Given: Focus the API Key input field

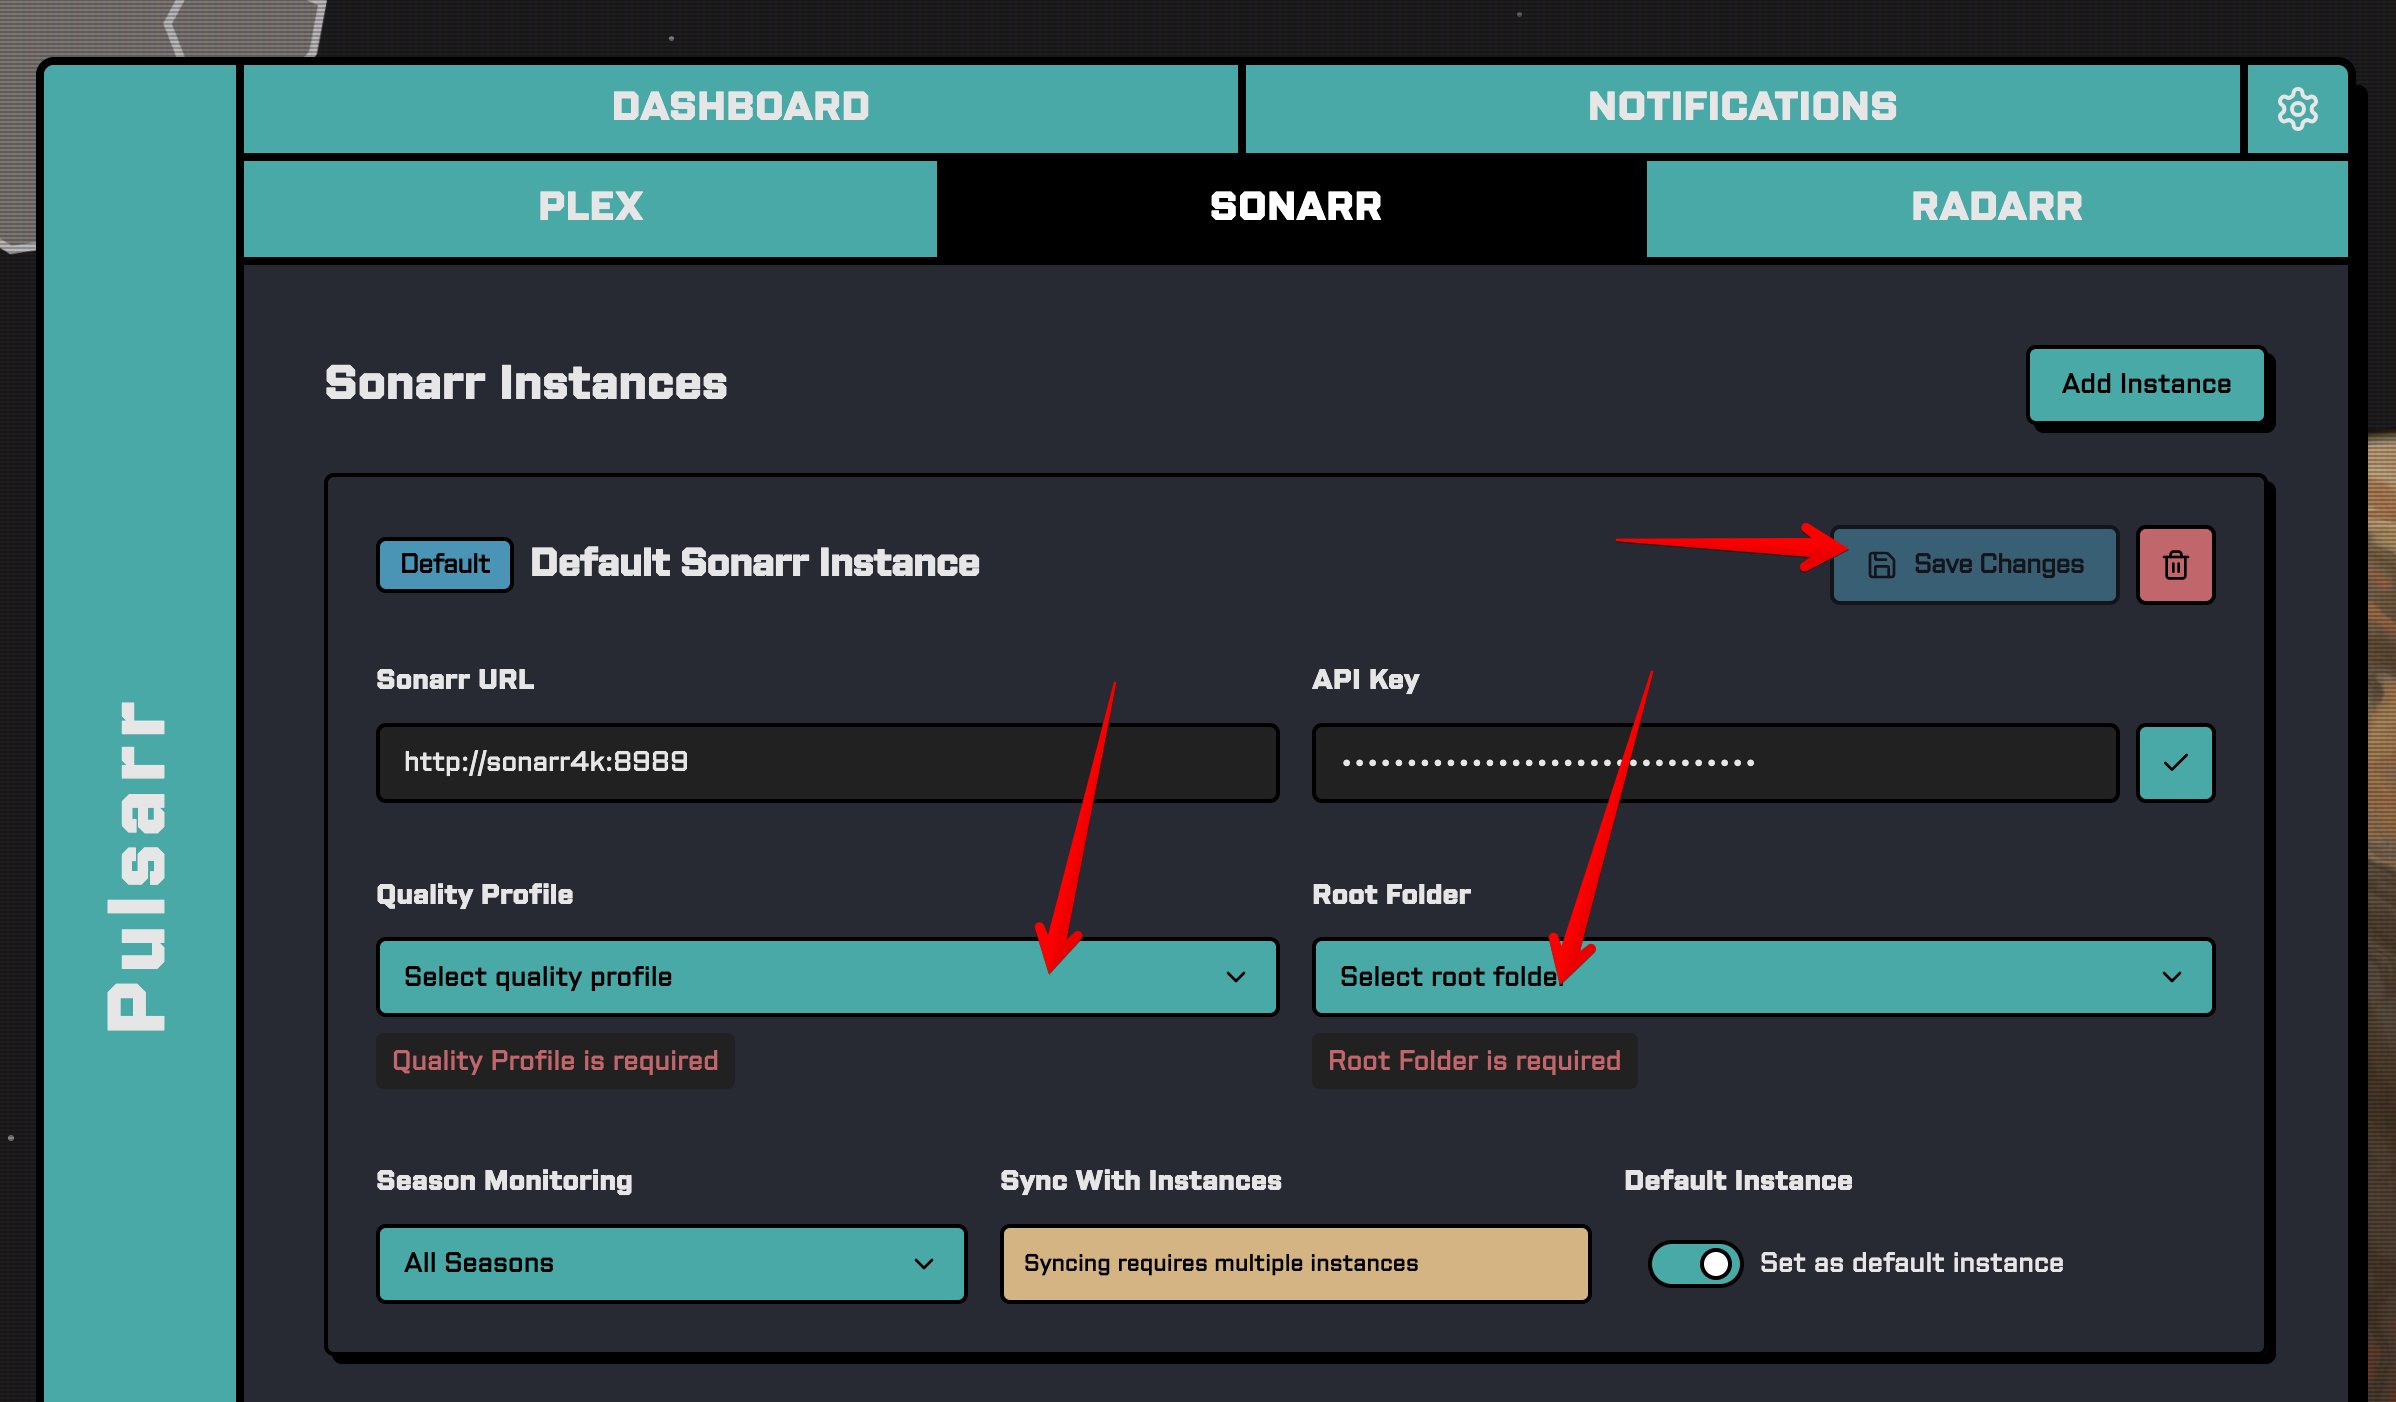Looking at the screenshot, I should [x=1715, y=763].
